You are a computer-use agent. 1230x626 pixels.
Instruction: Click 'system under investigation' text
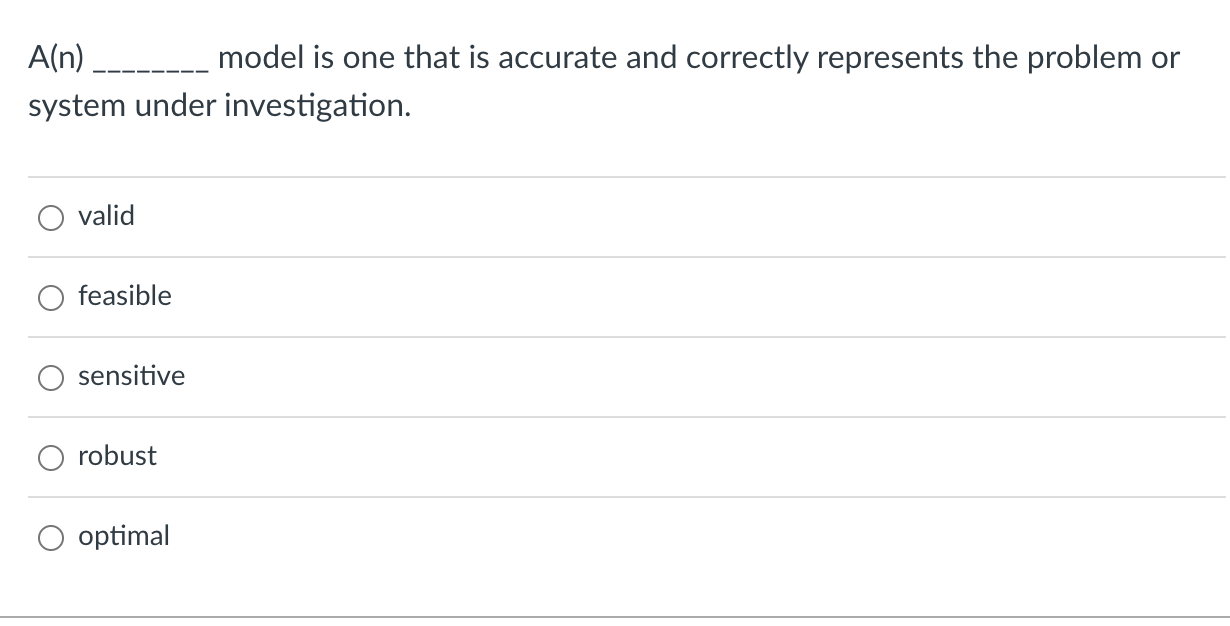pyautogui.click(x=219, y=106)
